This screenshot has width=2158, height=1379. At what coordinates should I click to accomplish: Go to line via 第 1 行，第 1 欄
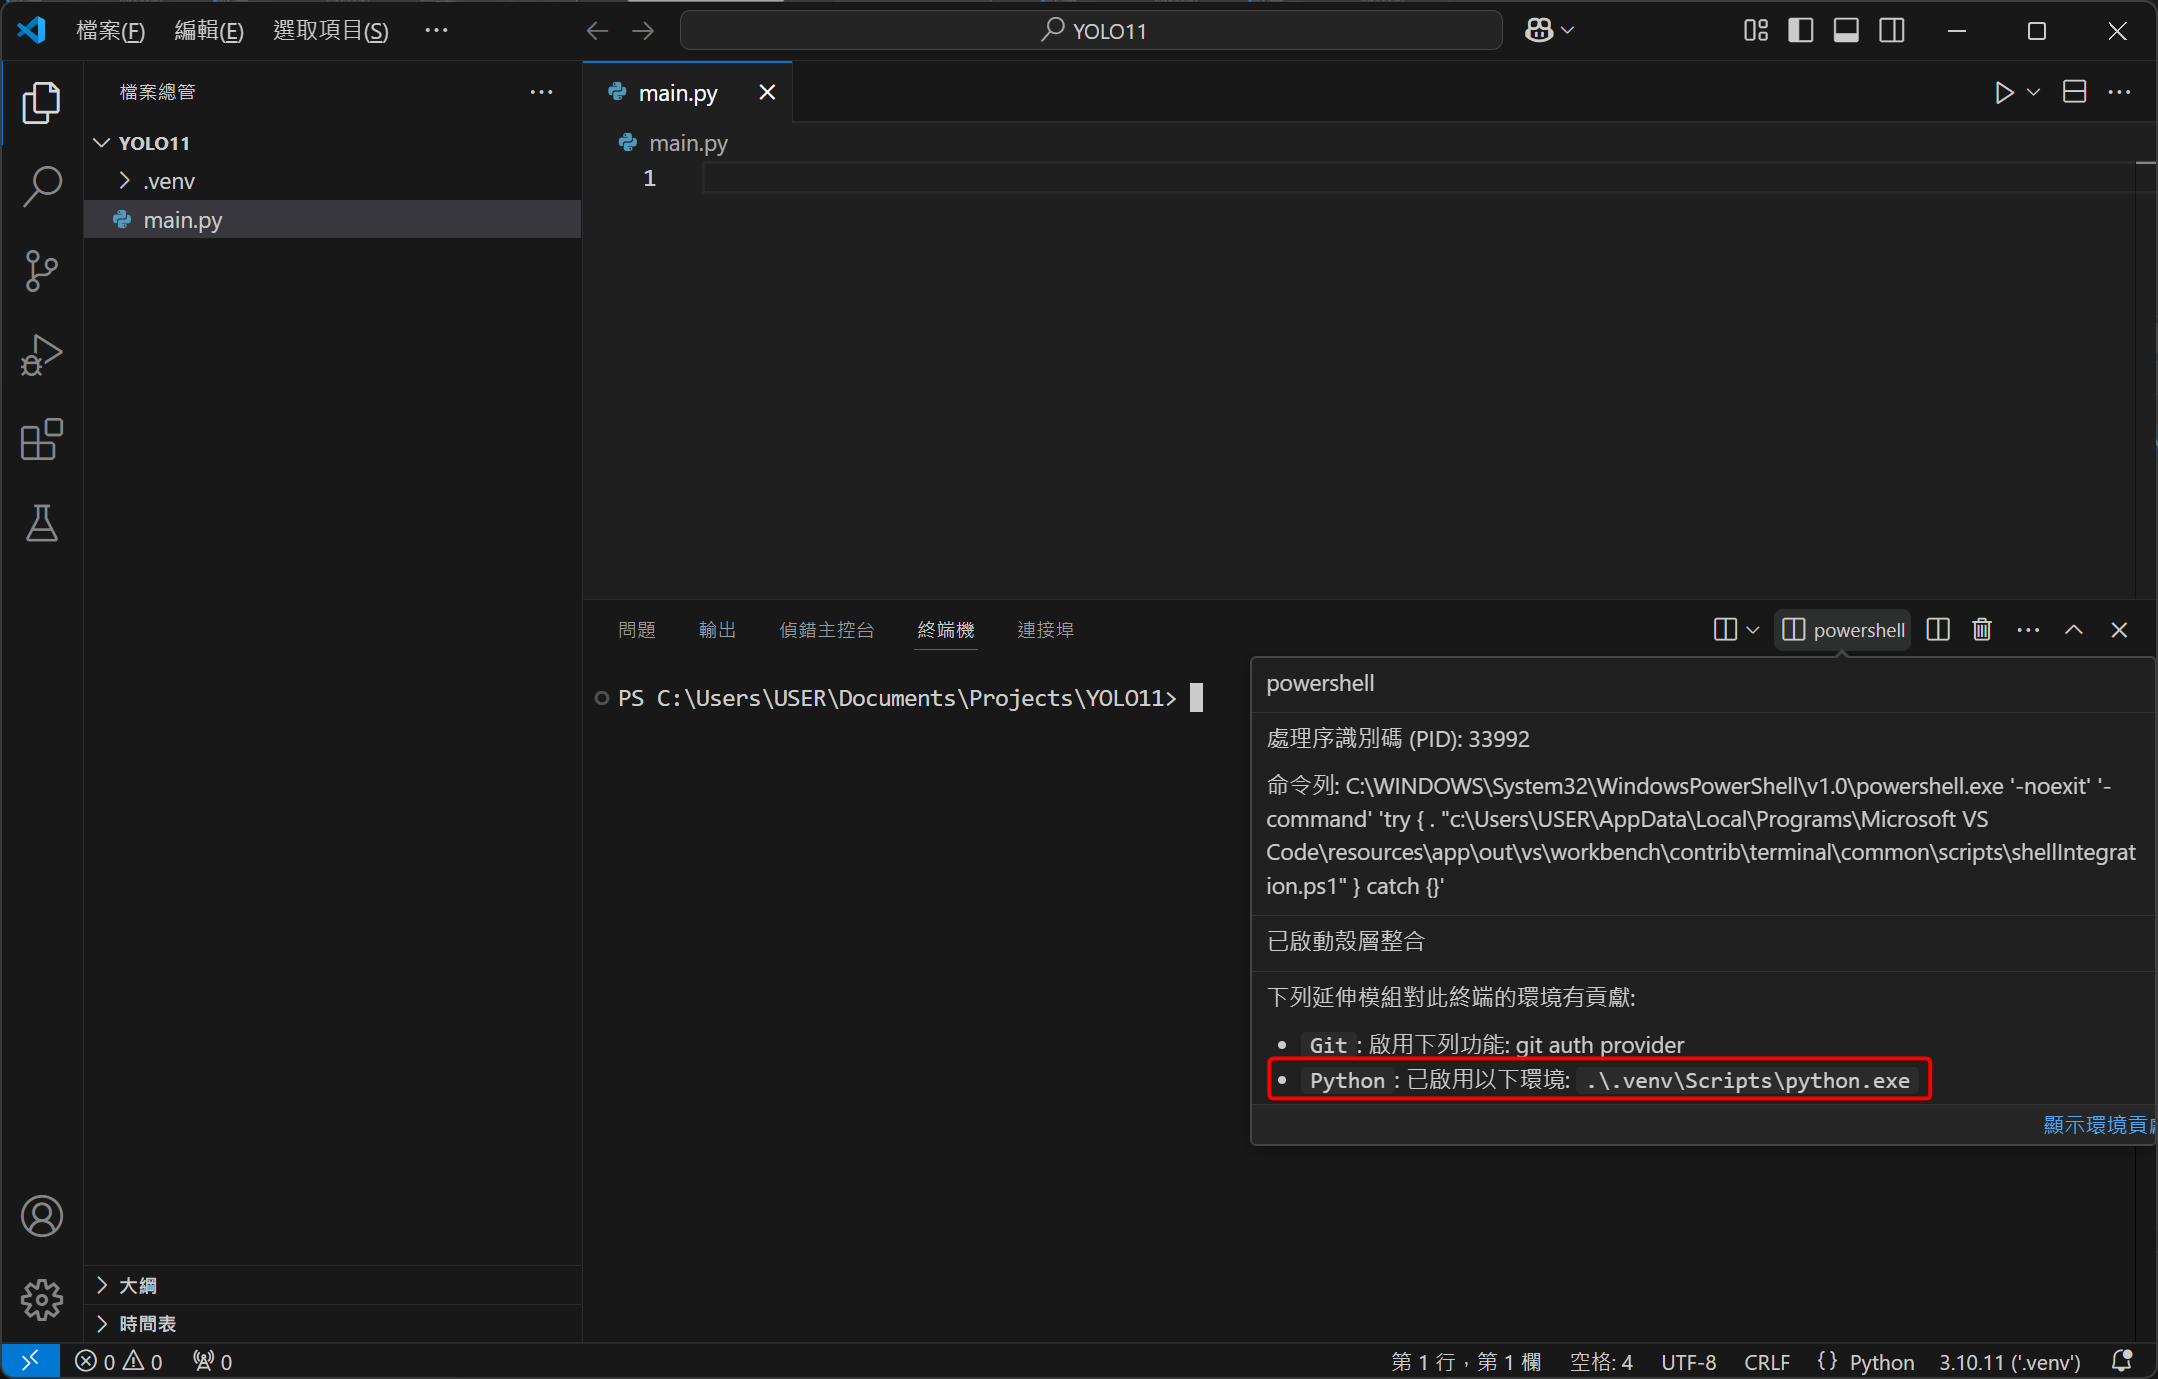click(x=1465, y=1361)
